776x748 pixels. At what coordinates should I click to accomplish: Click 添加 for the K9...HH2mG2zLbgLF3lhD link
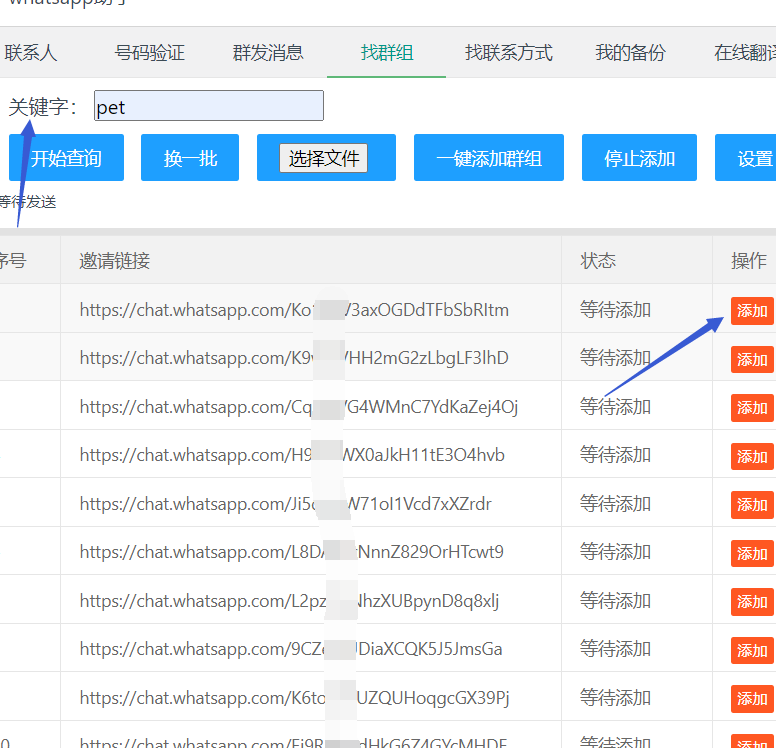coord(752,359)
